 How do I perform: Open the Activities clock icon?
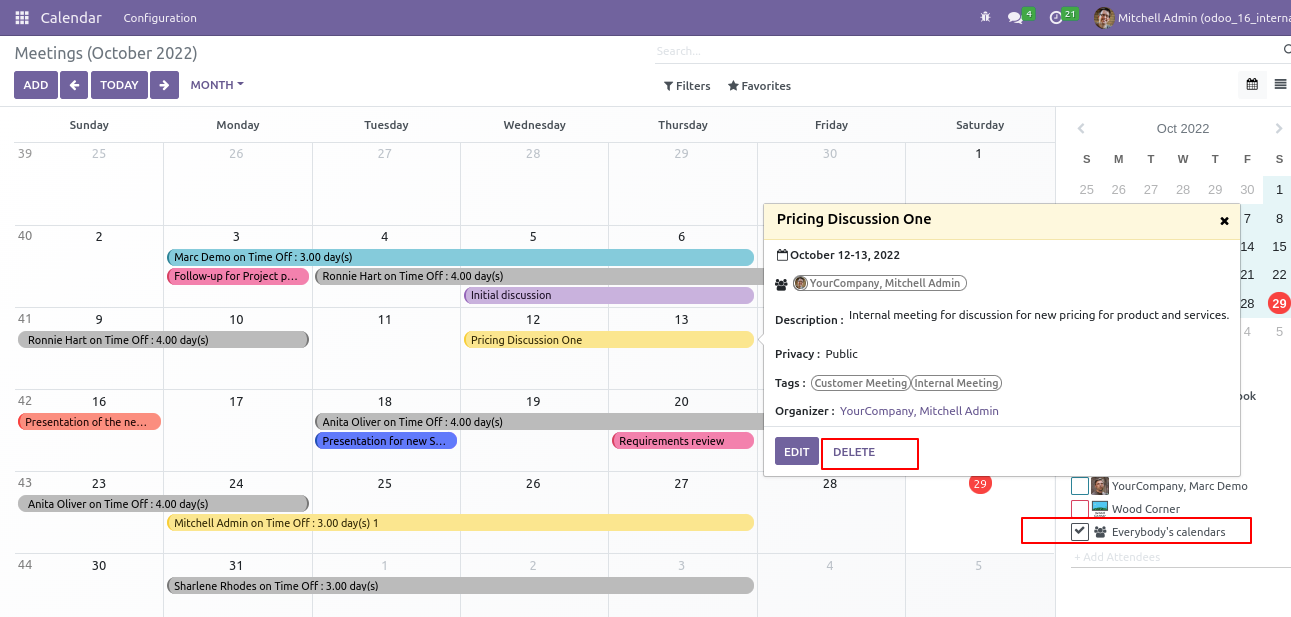click(1058, 17)
